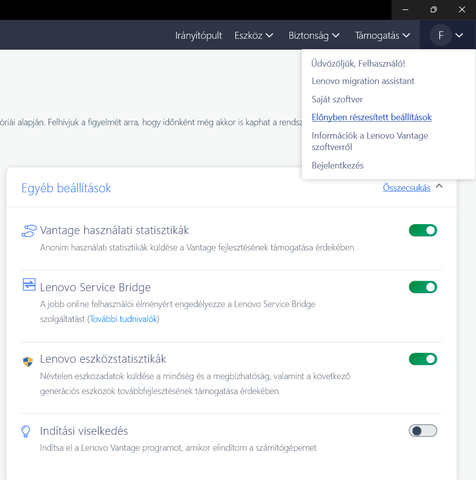Screen dimensions: 476x480
Task: Open the Biztonság dropdown menu
Action: (x=314, y=35)
